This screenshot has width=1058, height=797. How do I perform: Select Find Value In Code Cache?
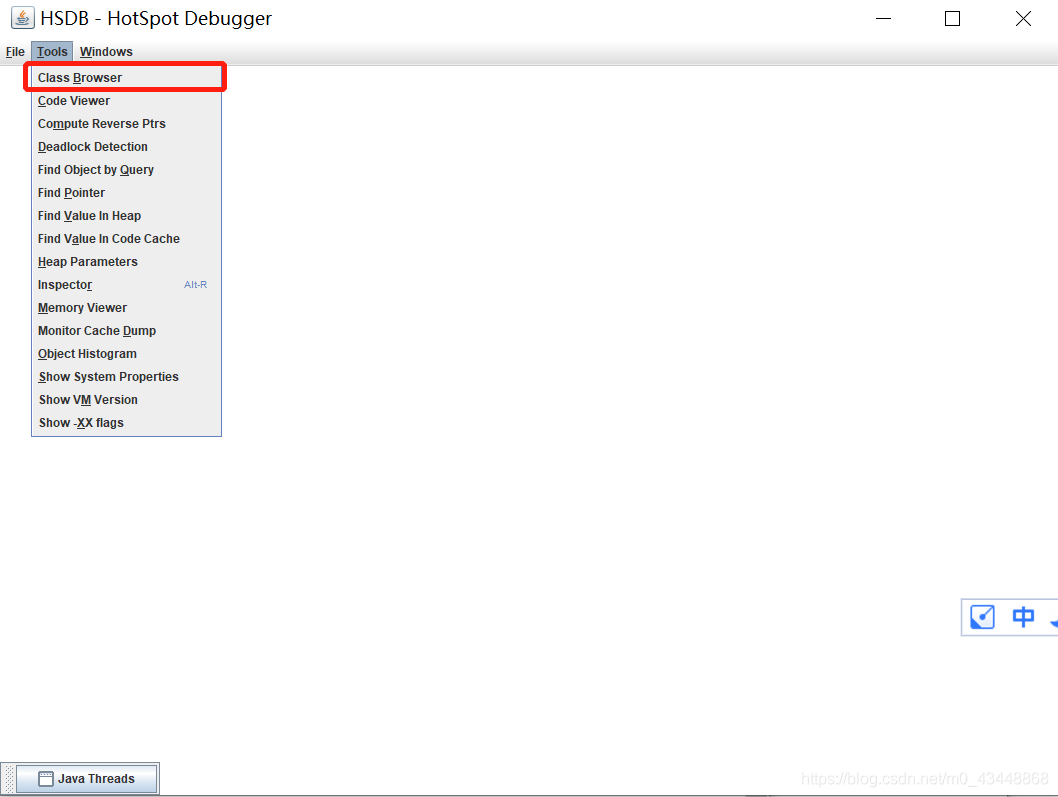tap(126, 238)
